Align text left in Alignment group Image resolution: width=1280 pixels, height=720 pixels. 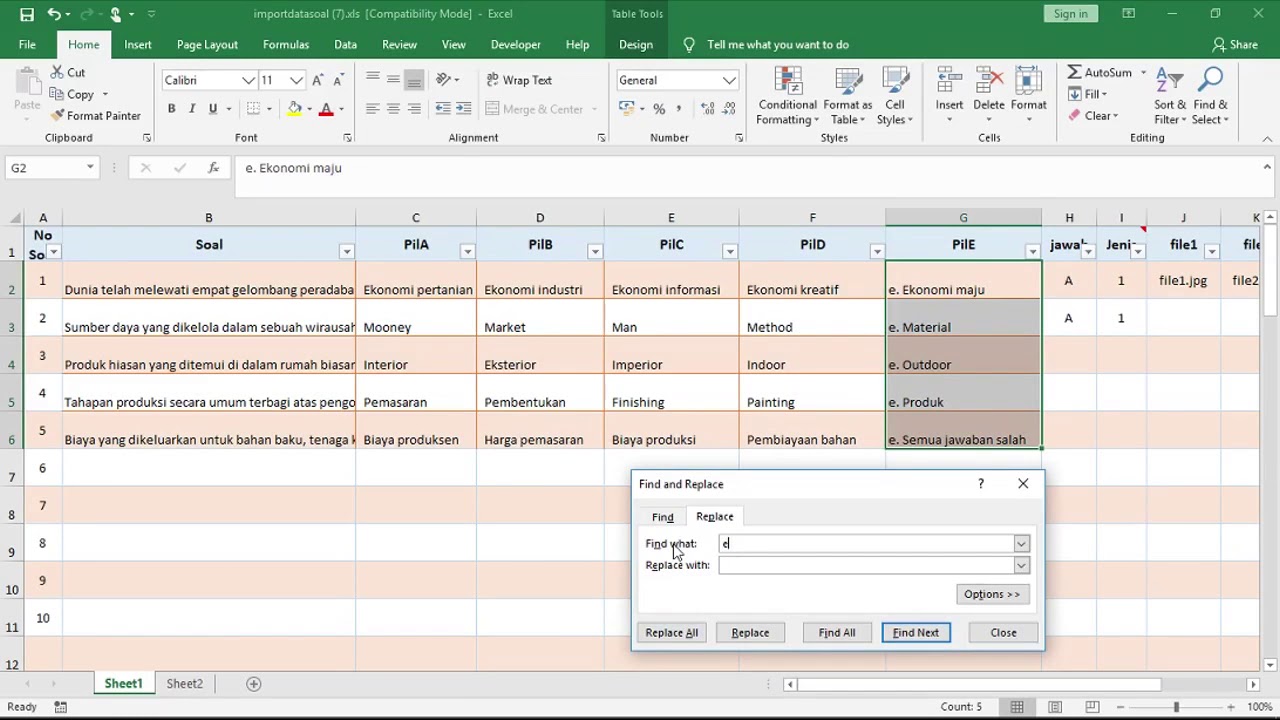(x=372, y=108)
